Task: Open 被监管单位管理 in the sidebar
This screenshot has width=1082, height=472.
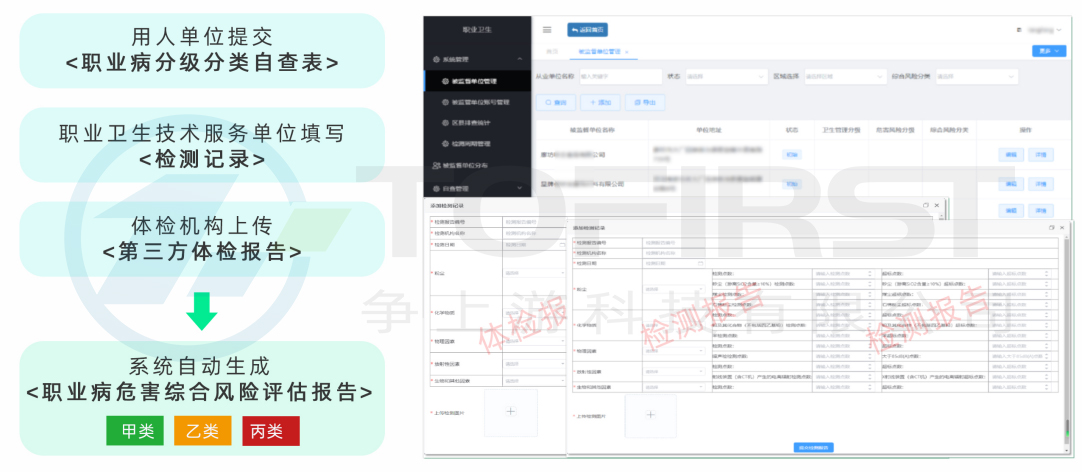Action: [x=478, y=81]
